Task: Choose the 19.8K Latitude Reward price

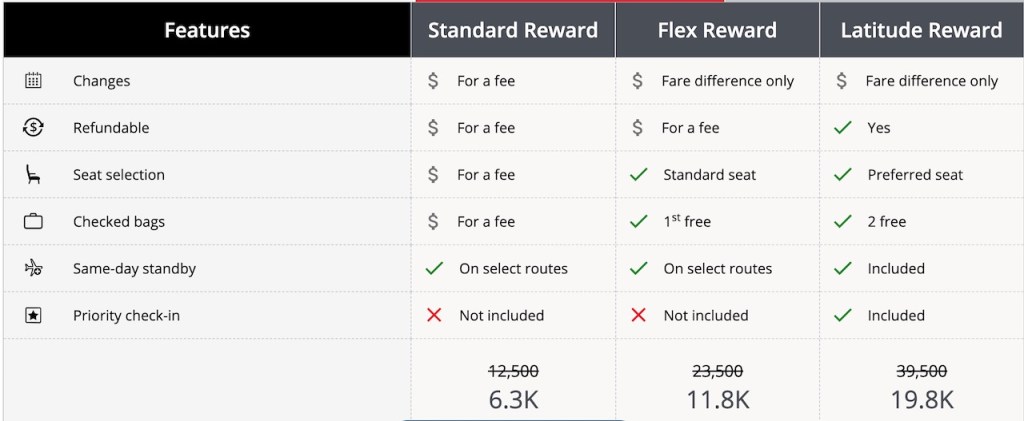Action: pyautogui.click(x=921, y=399)
